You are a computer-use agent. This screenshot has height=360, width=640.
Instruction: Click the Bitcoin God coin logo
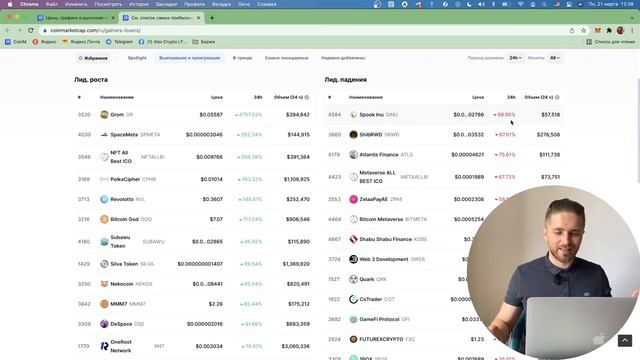coord(104,219)
